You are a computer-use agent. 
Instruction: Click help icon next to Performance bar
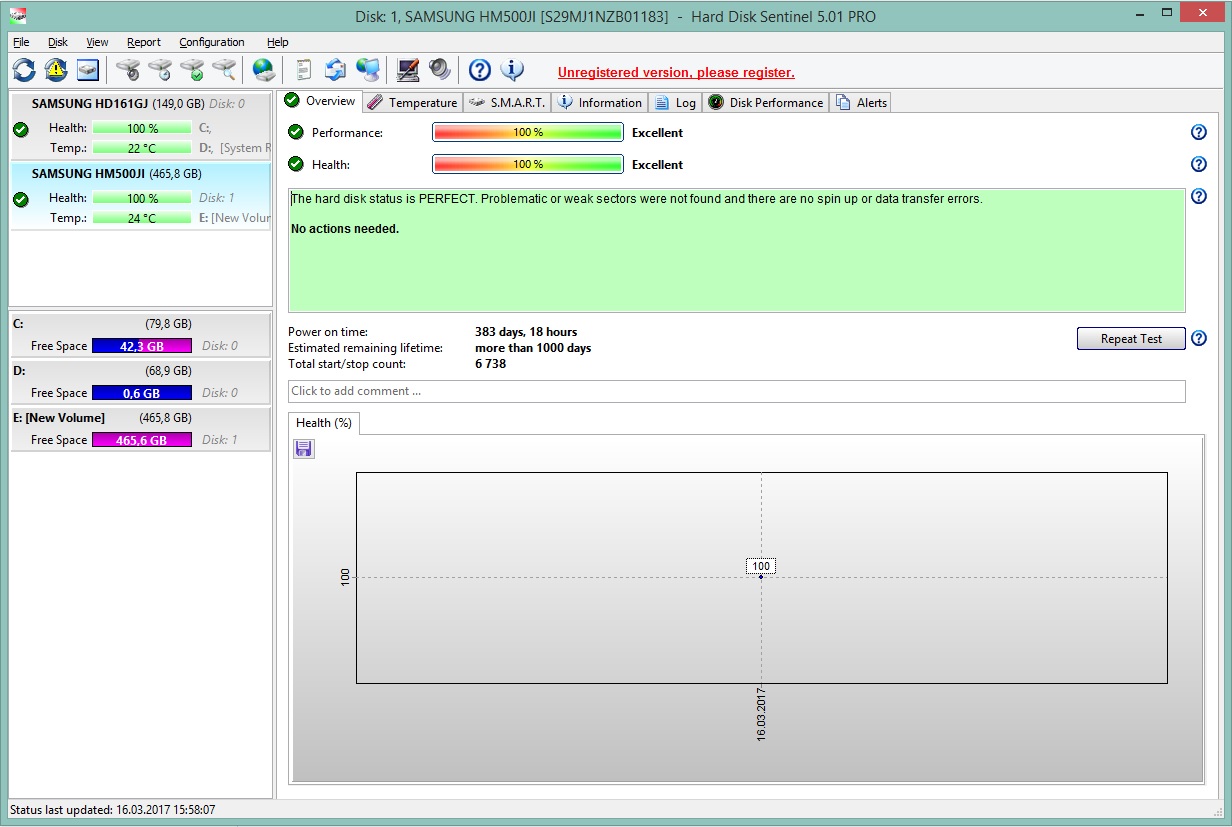click(x=1199, y=133)
